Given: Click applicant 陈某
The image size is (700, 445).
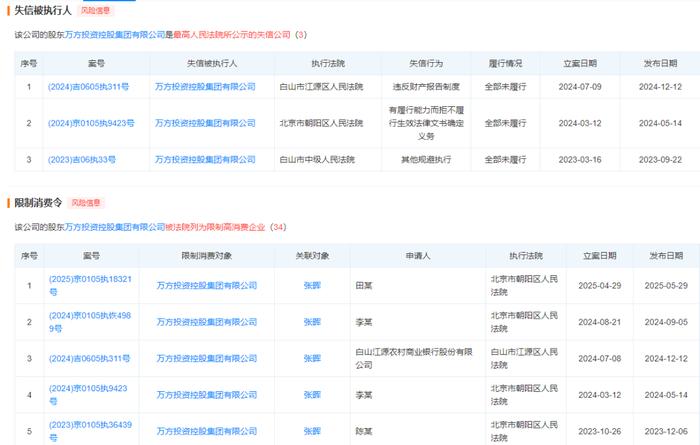Looking at the screenshot, I should (364, 431).
